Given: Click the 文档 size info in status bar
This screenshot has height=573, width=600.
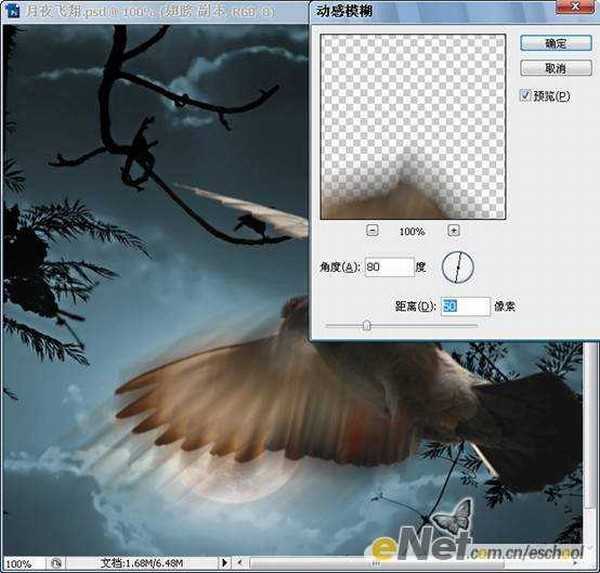Looking at the screenshot, I should point(140,564).
